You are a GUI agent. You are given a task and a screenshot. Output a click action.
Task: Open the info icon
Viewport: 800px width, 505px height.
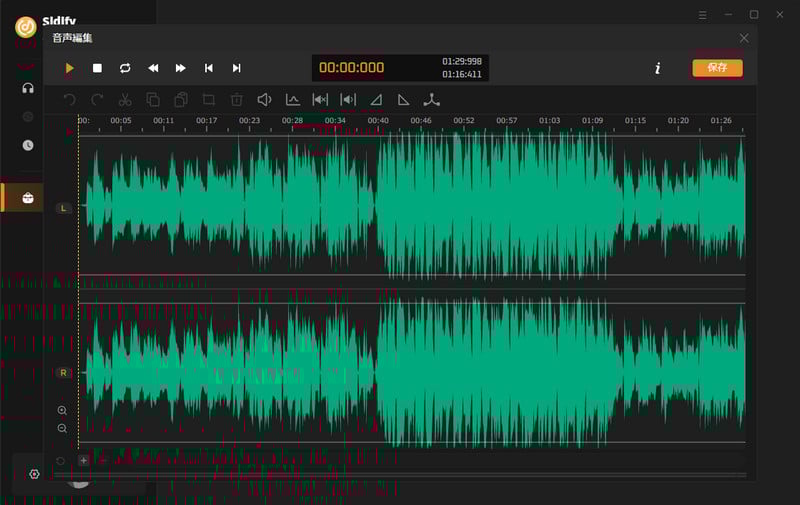[658, 68]
